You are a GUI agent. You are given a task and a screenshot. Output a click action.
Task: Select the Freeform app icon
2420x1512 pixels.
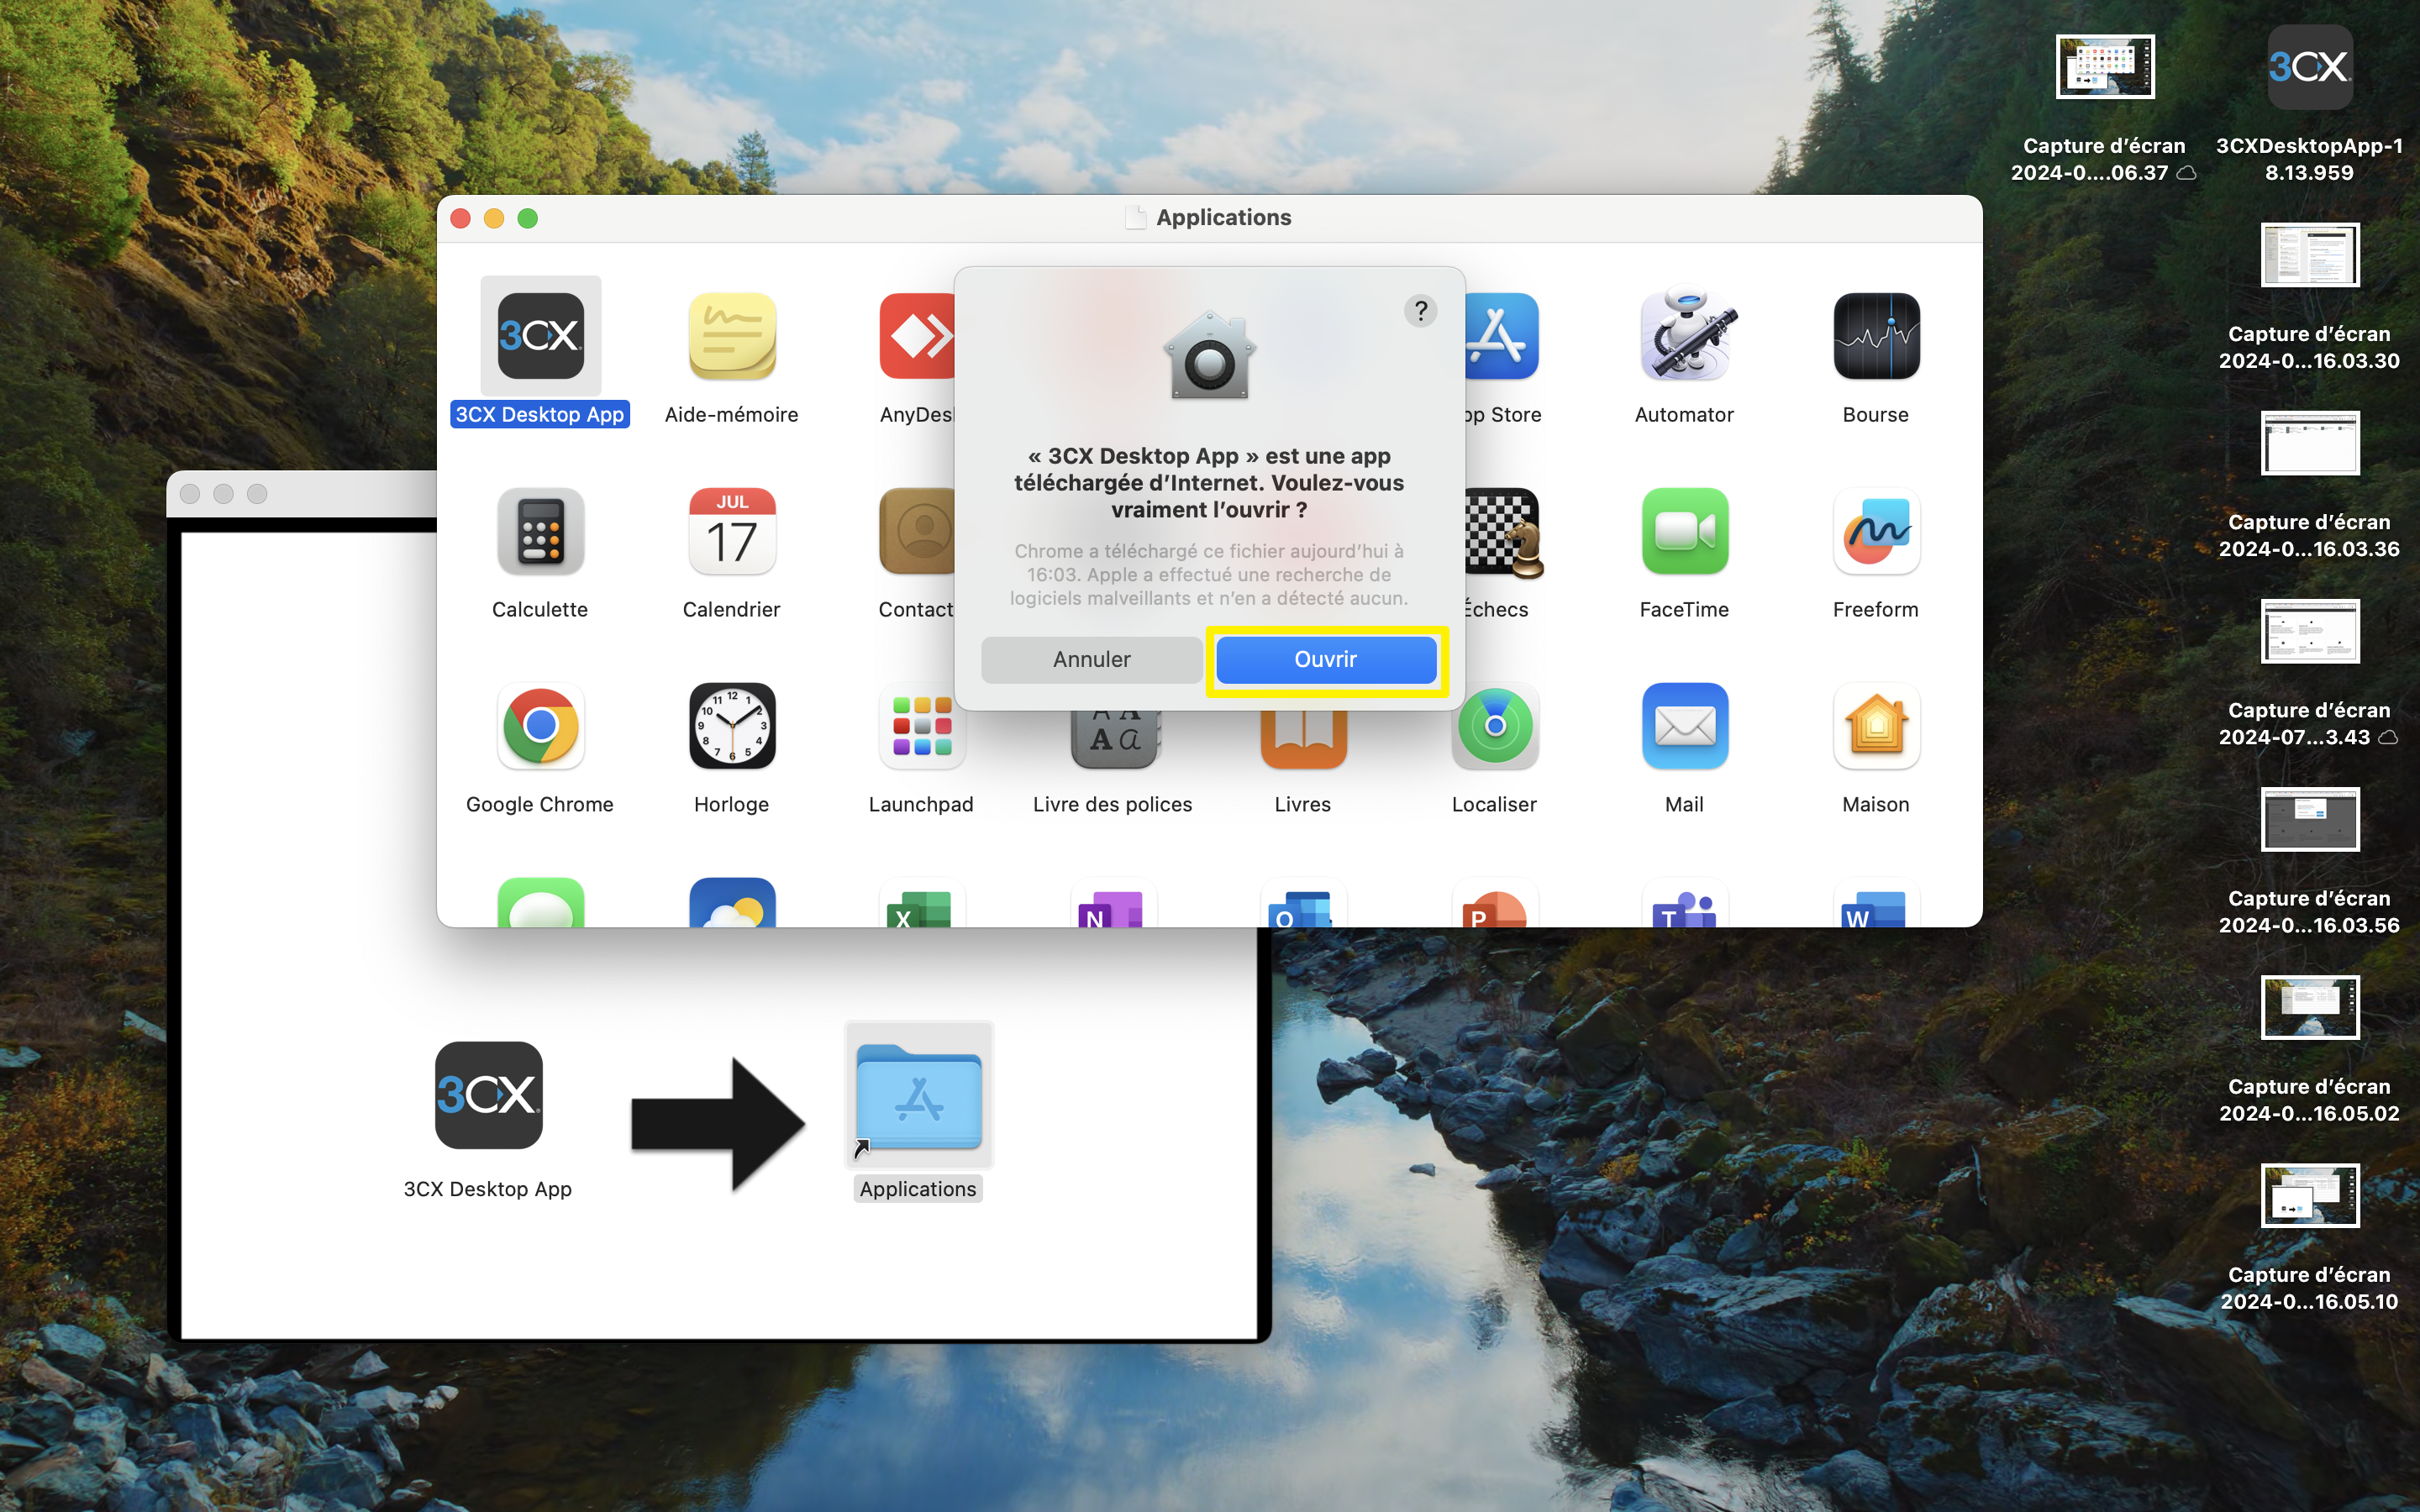tap(1876, 531)
